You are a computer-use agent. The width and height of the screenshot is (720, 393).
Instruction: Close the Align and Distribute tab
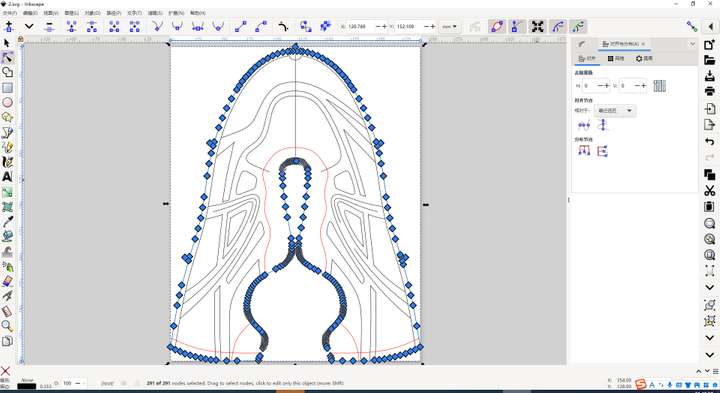(x=643, y=44)
